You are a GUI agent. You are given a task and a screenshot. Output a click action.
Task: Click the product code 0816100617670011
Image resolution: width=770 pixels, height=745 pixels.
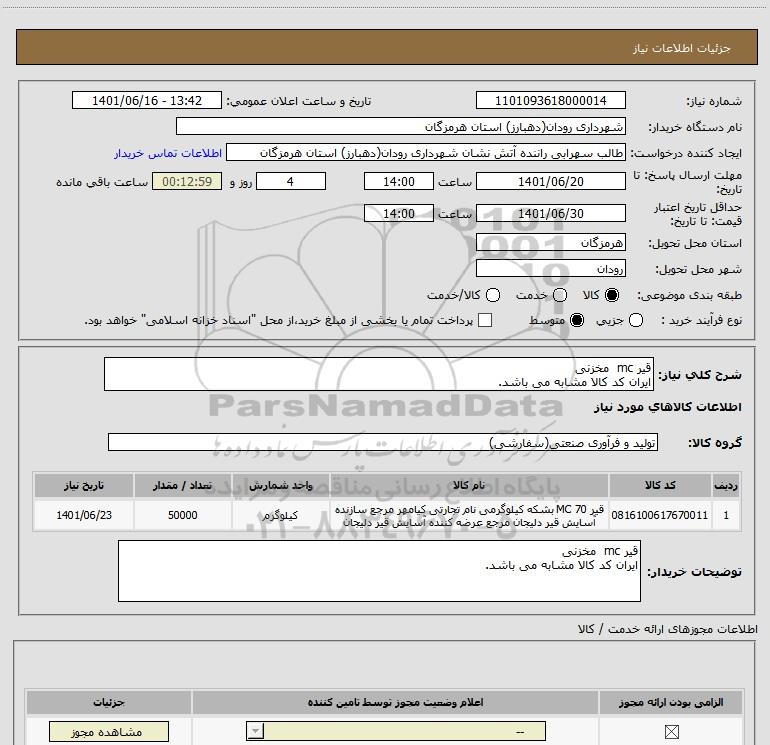click(660, 515)
